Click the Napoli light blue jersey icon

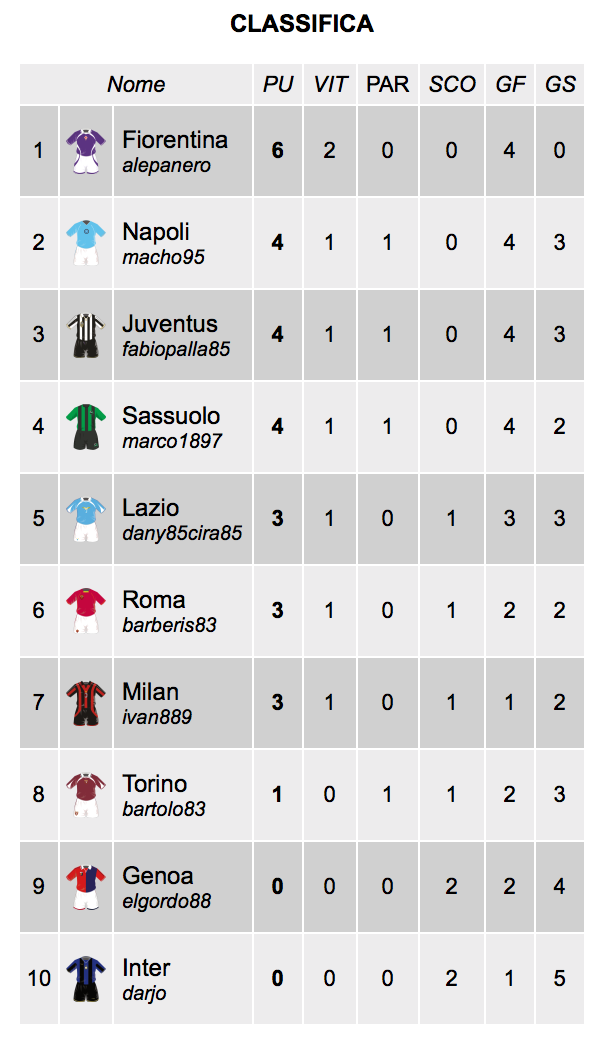click(x=86, y=243)
